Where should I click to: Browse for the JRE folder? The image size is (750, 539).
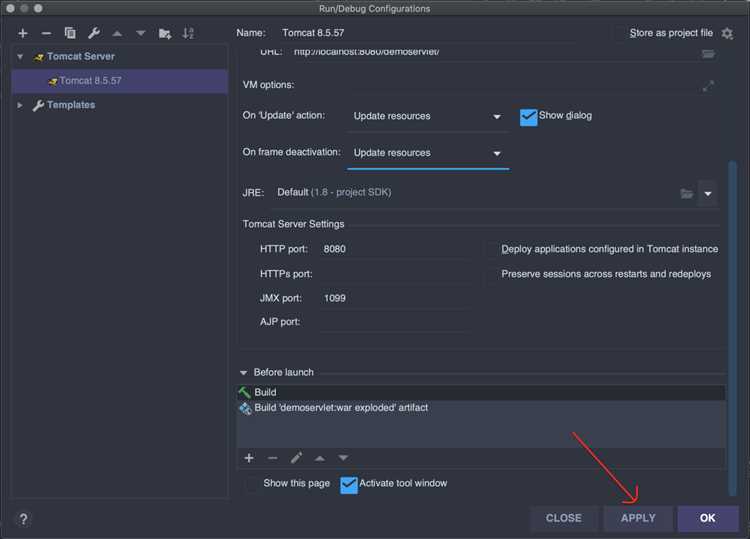(x=687, y=193)
